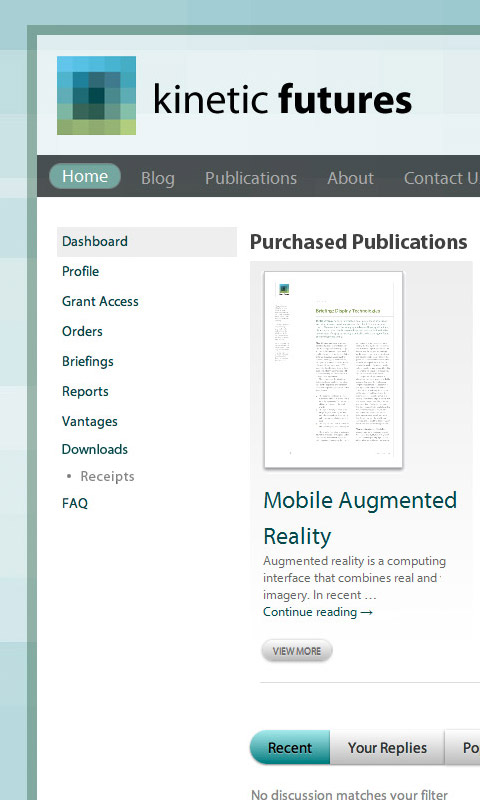
Task: Open the Publications nav item
Action: tap(250, 178)
